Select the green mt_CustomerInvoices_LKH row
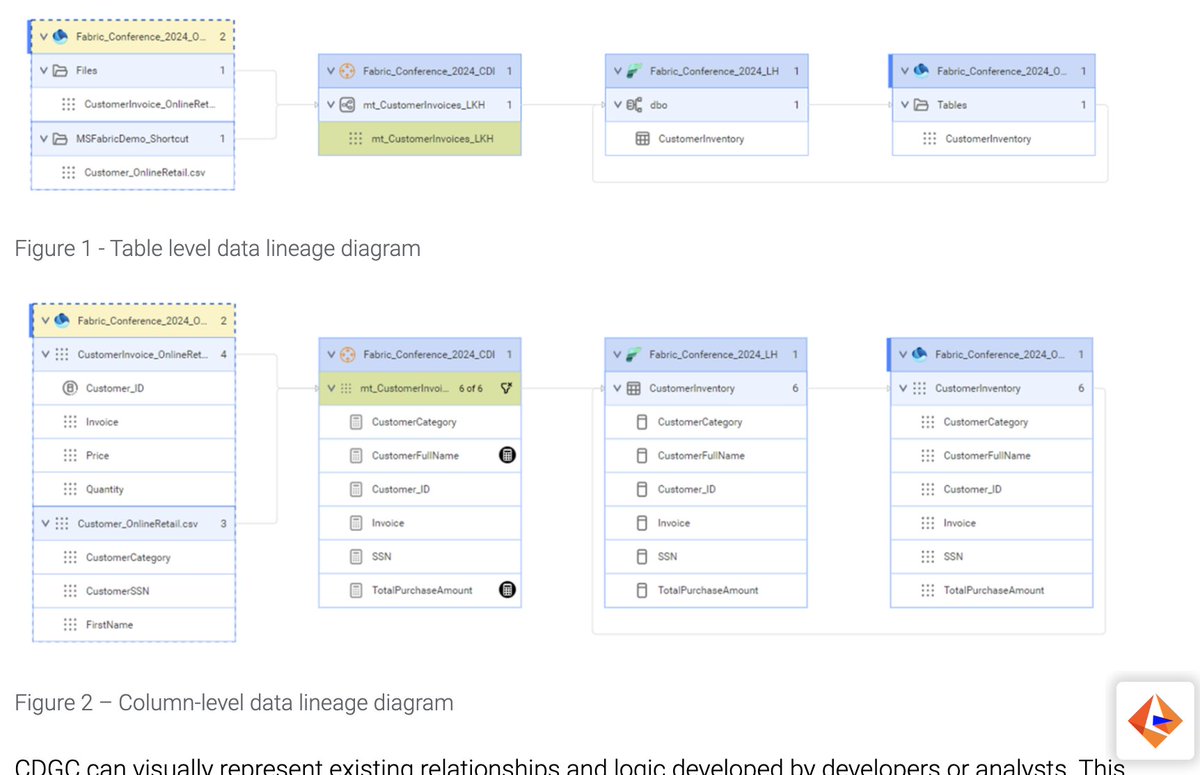1200x775 pixels. [420, 139]
